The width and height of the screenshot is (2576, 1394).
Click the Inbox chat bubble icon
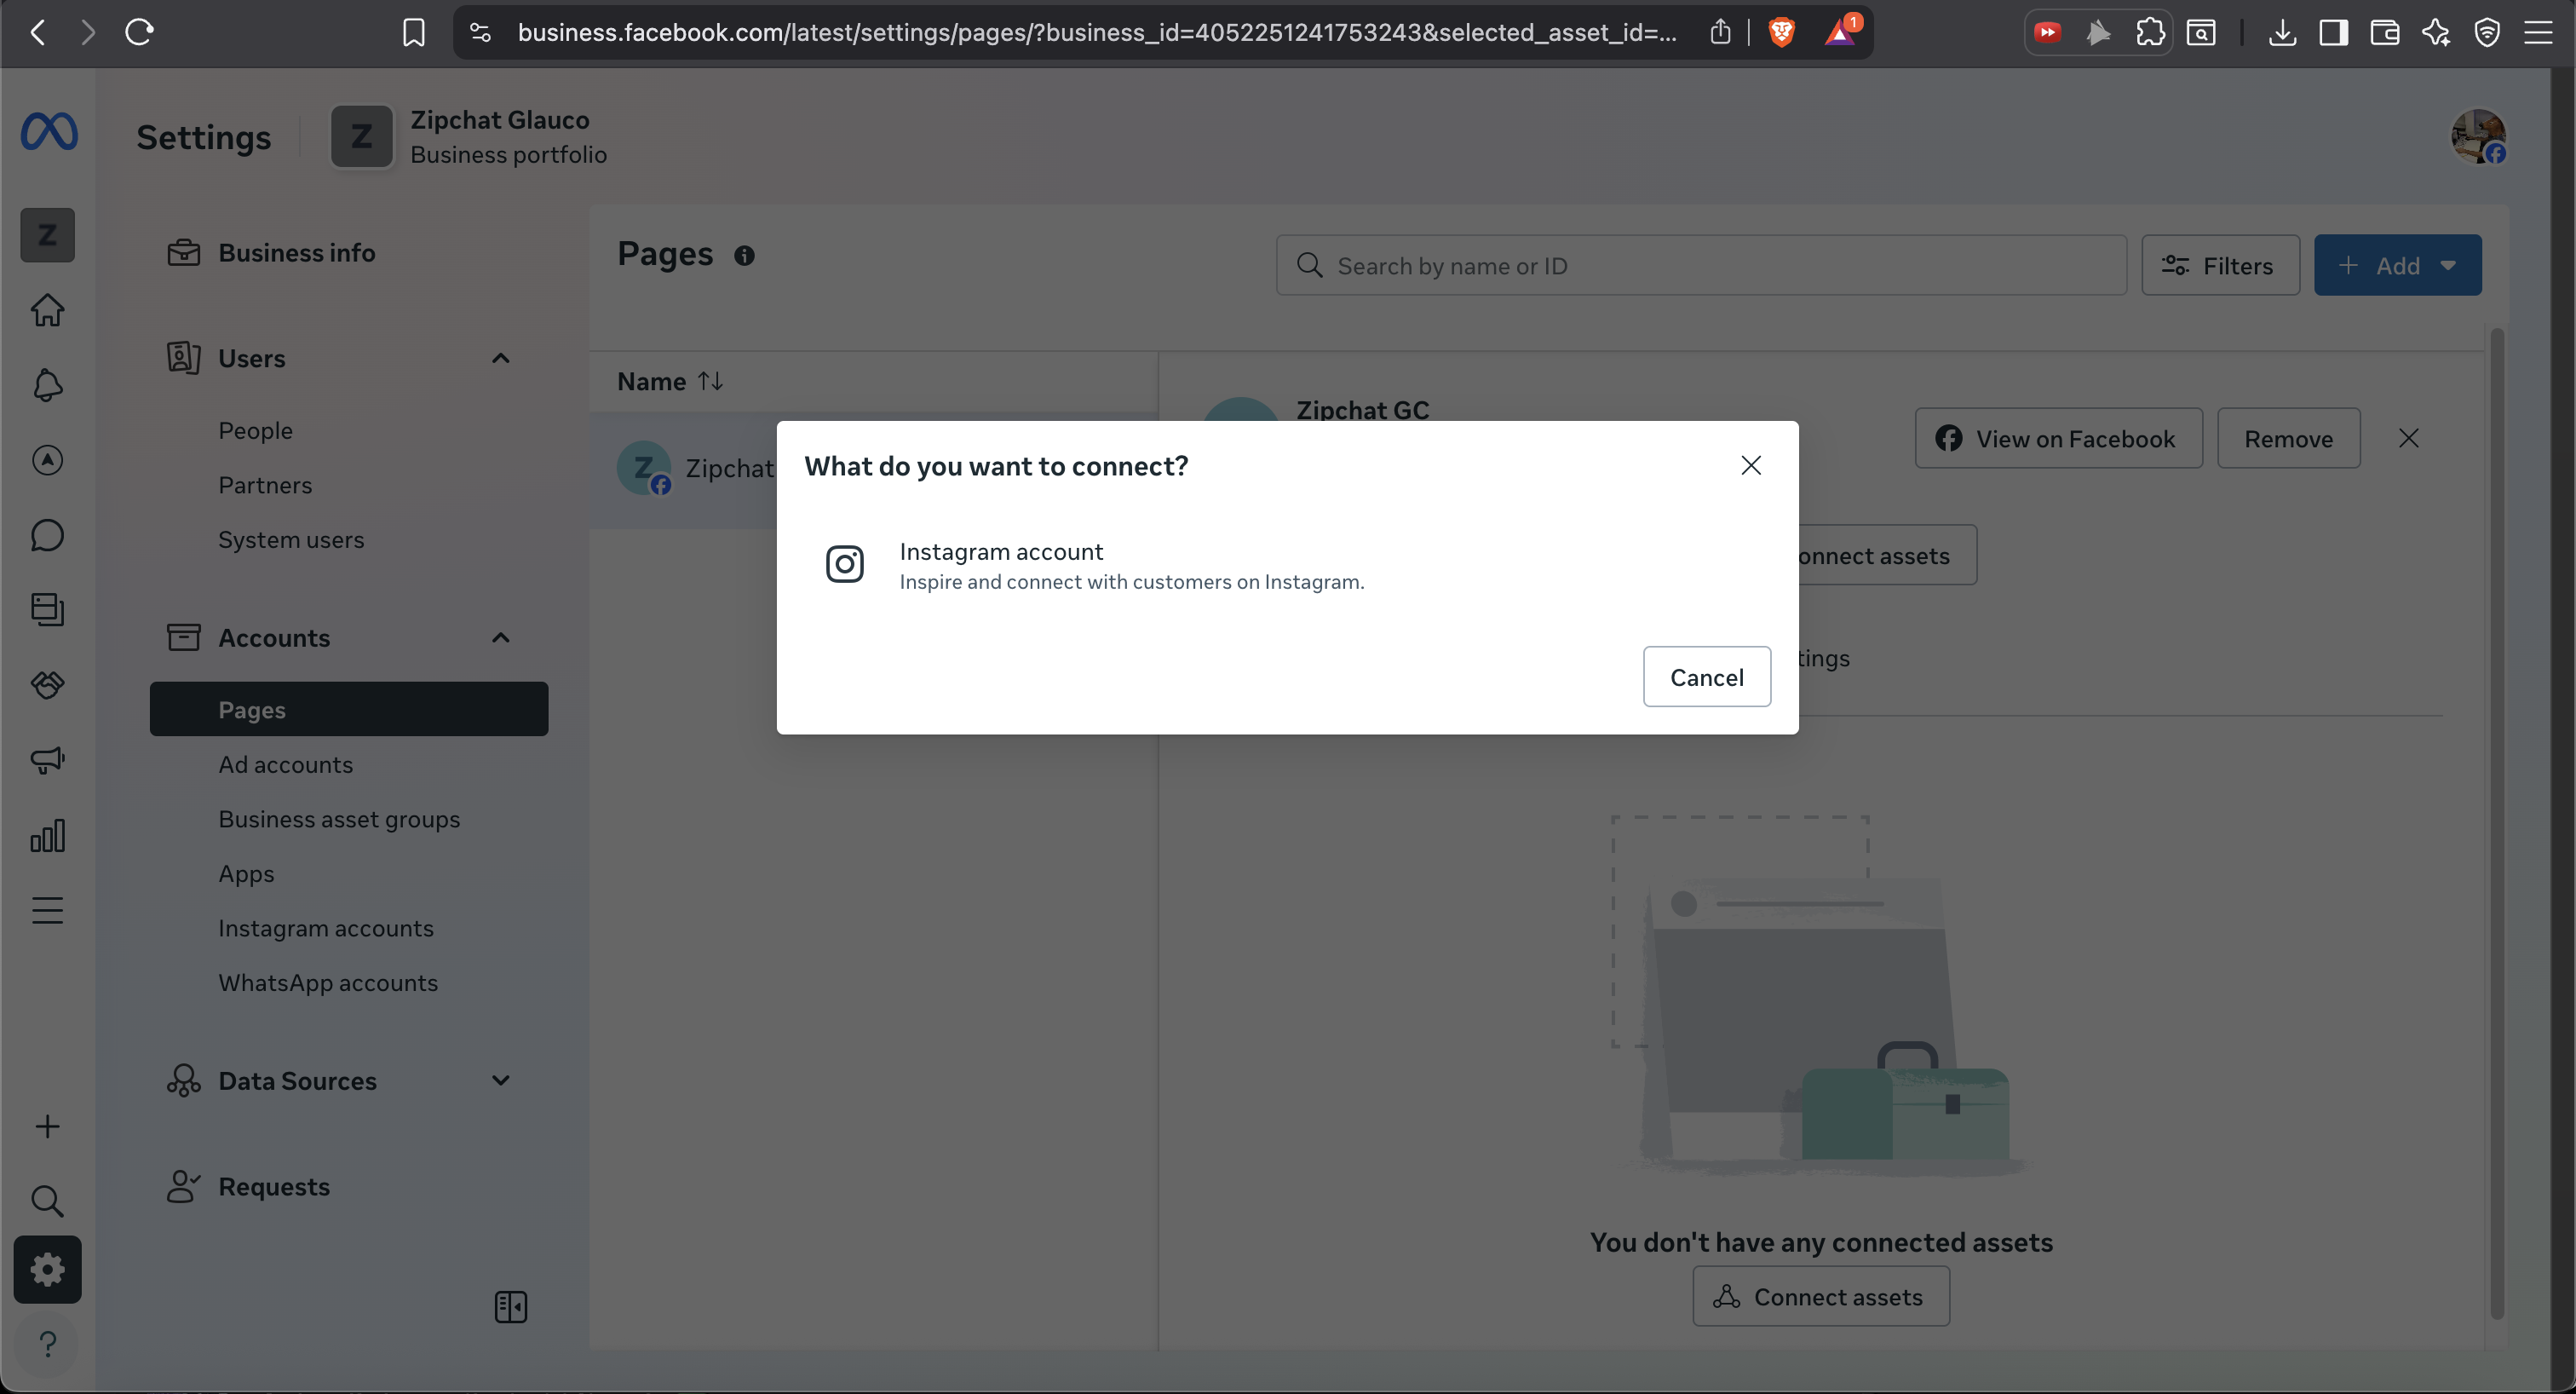47,535
